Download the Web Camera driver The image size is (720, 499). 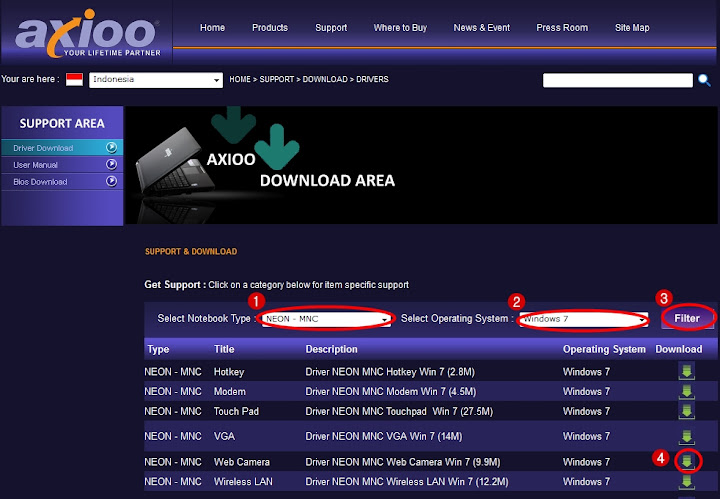687,461
